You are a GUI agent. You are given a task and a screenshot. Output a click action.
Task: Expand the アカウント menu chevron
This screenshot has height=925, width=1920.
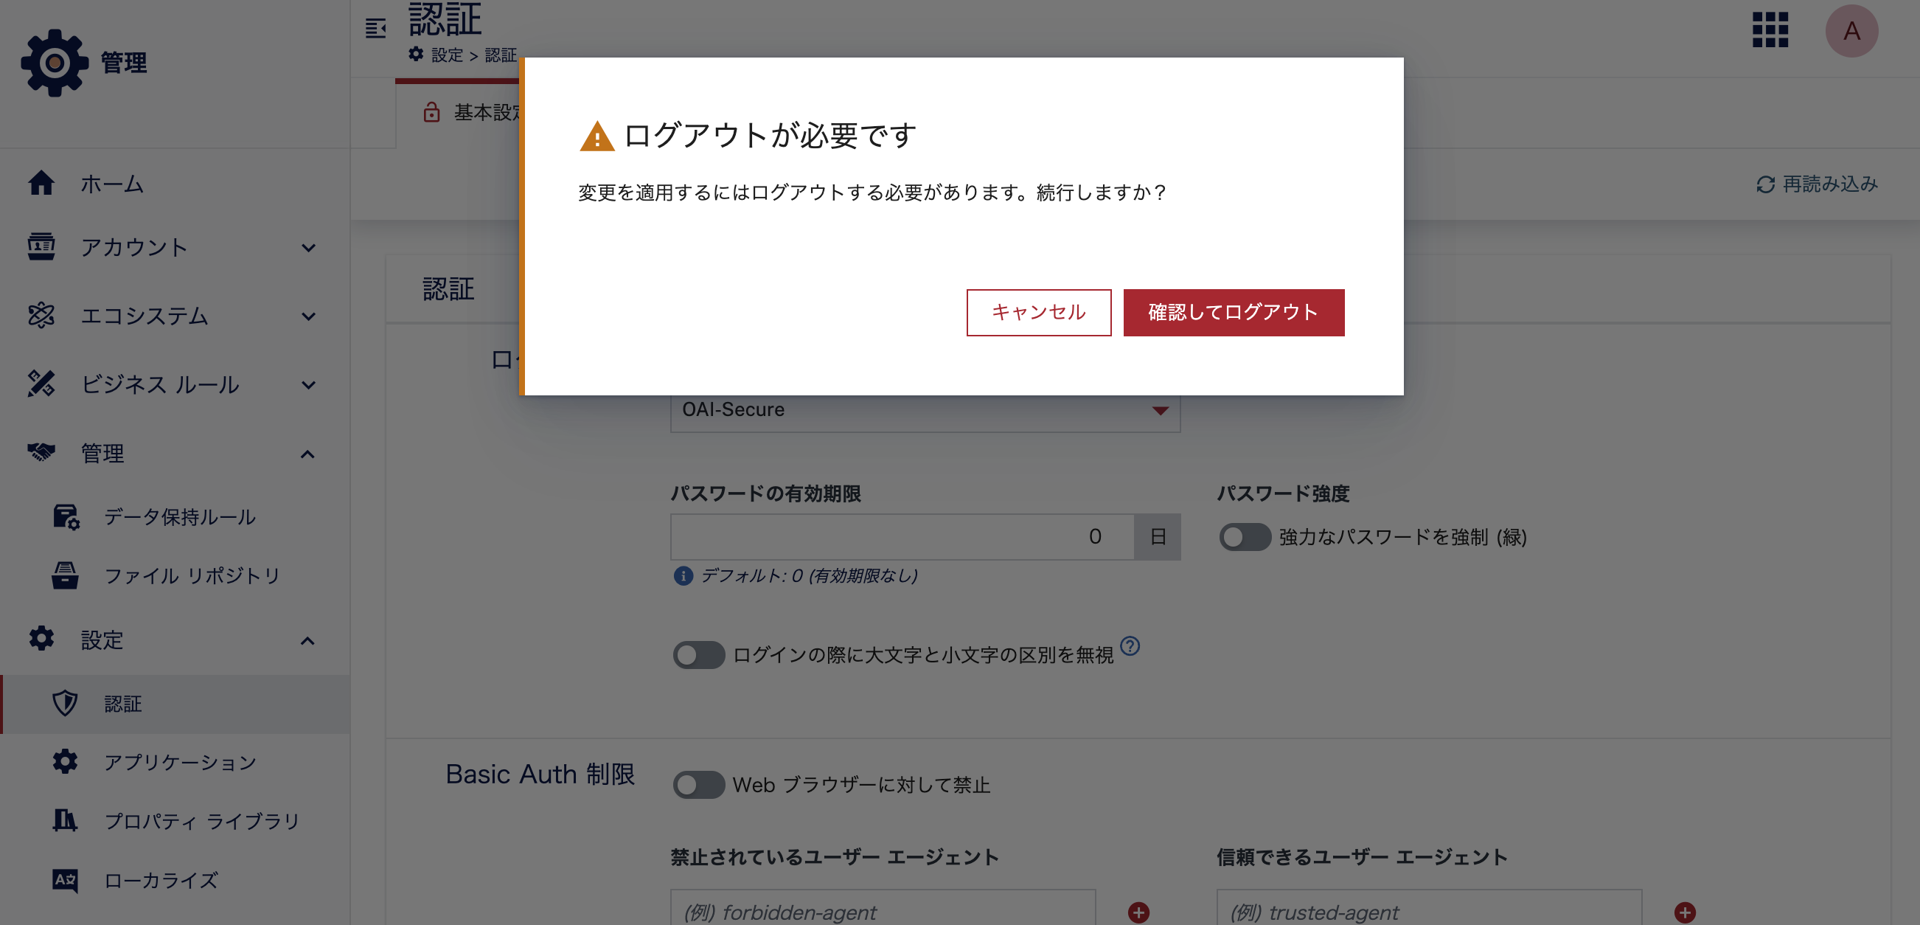point(309,247)
